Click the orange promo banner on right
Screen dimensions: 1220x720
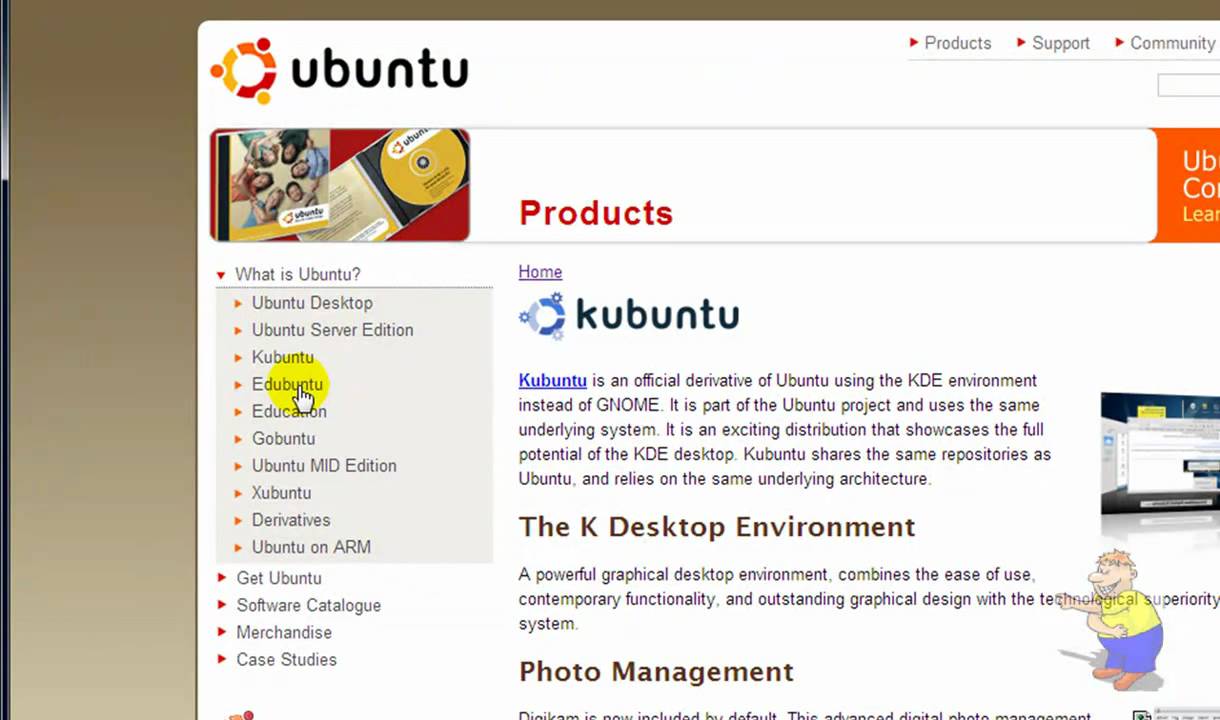1187,185
